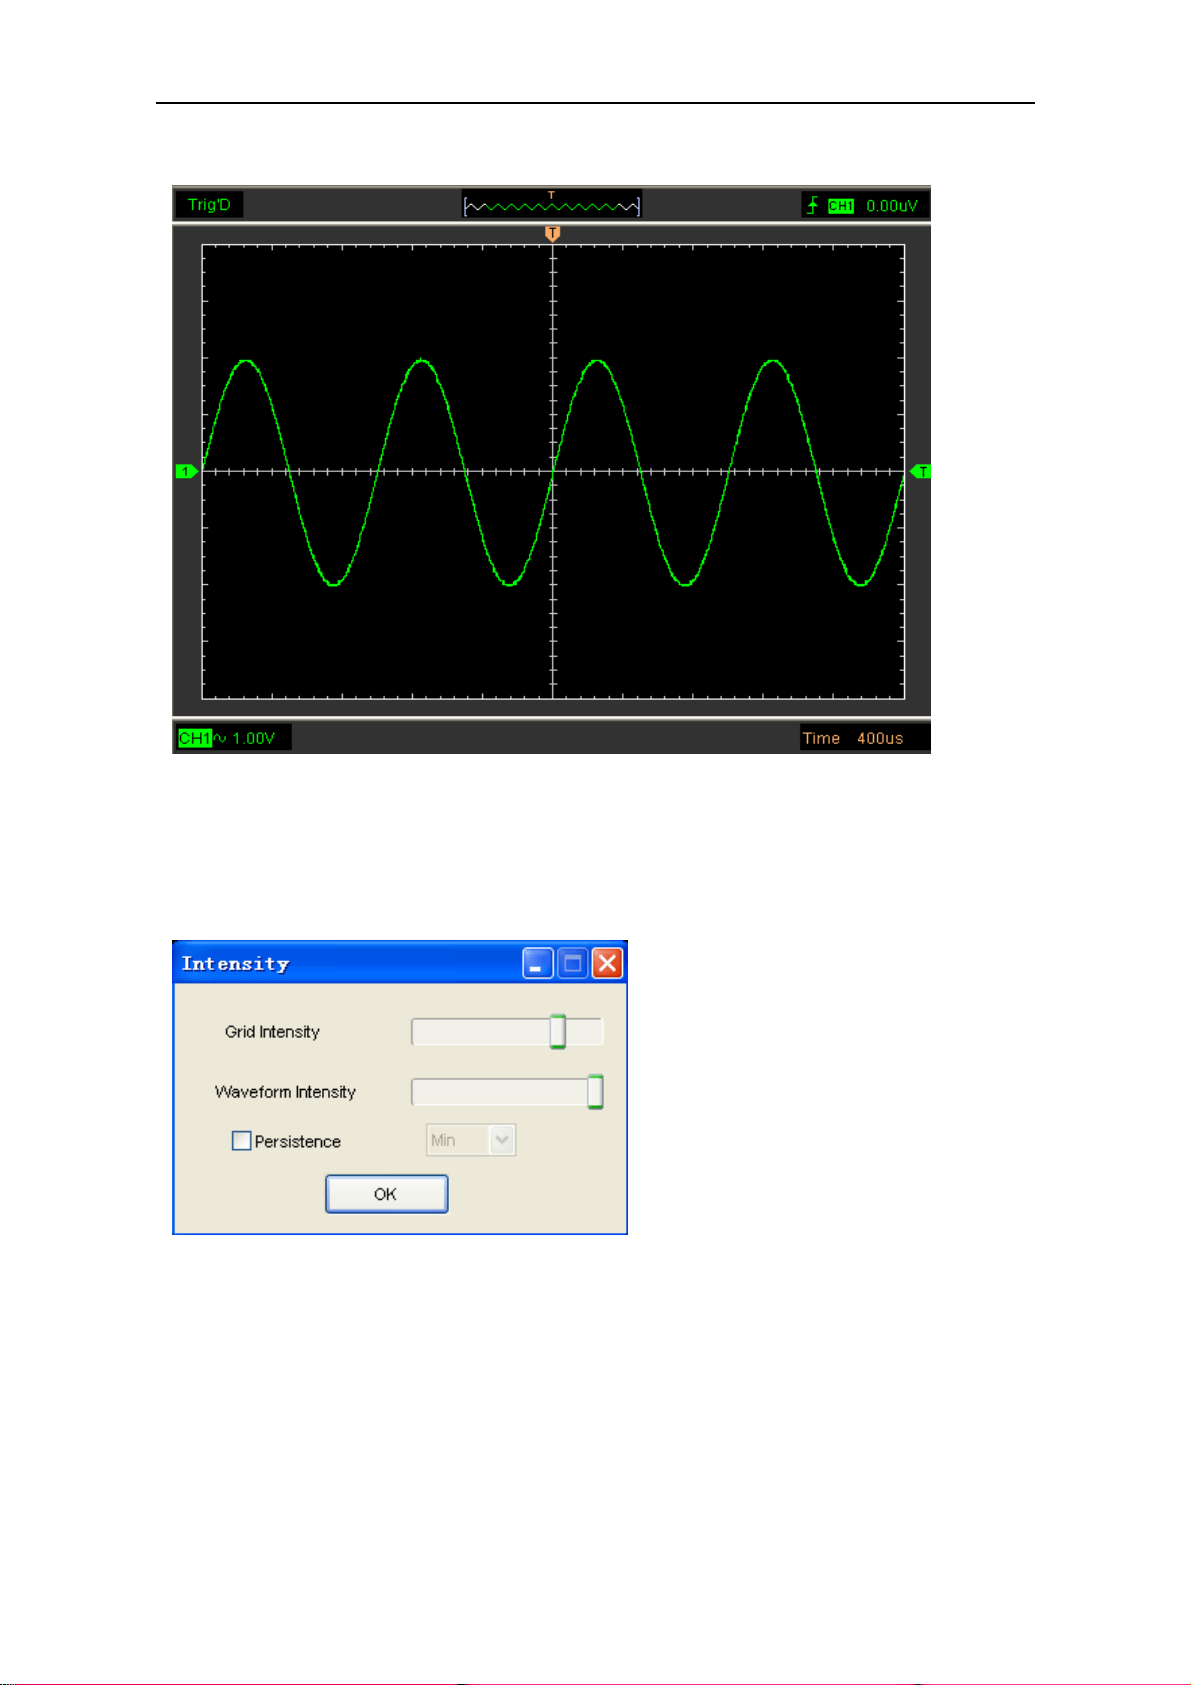Click the disabled maximize button of the Intensity dialog
Viewport: 1191px width, 1685px height.
572,964
